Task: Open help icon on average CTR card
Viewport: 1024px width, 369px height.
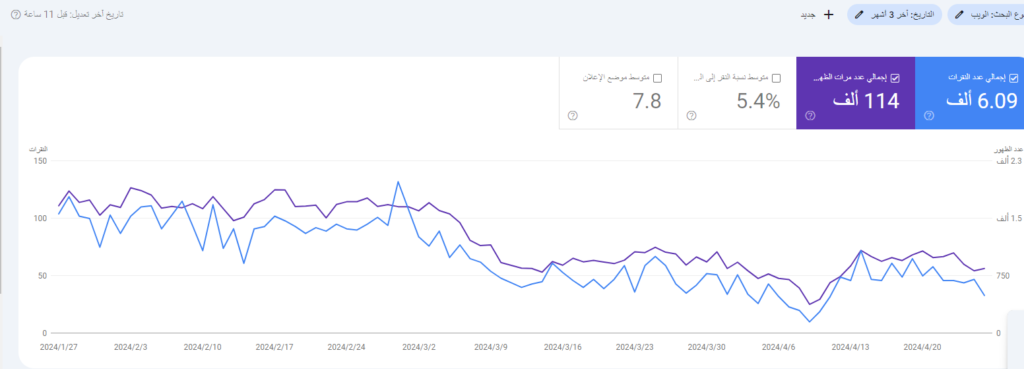Action: (691, 116)
